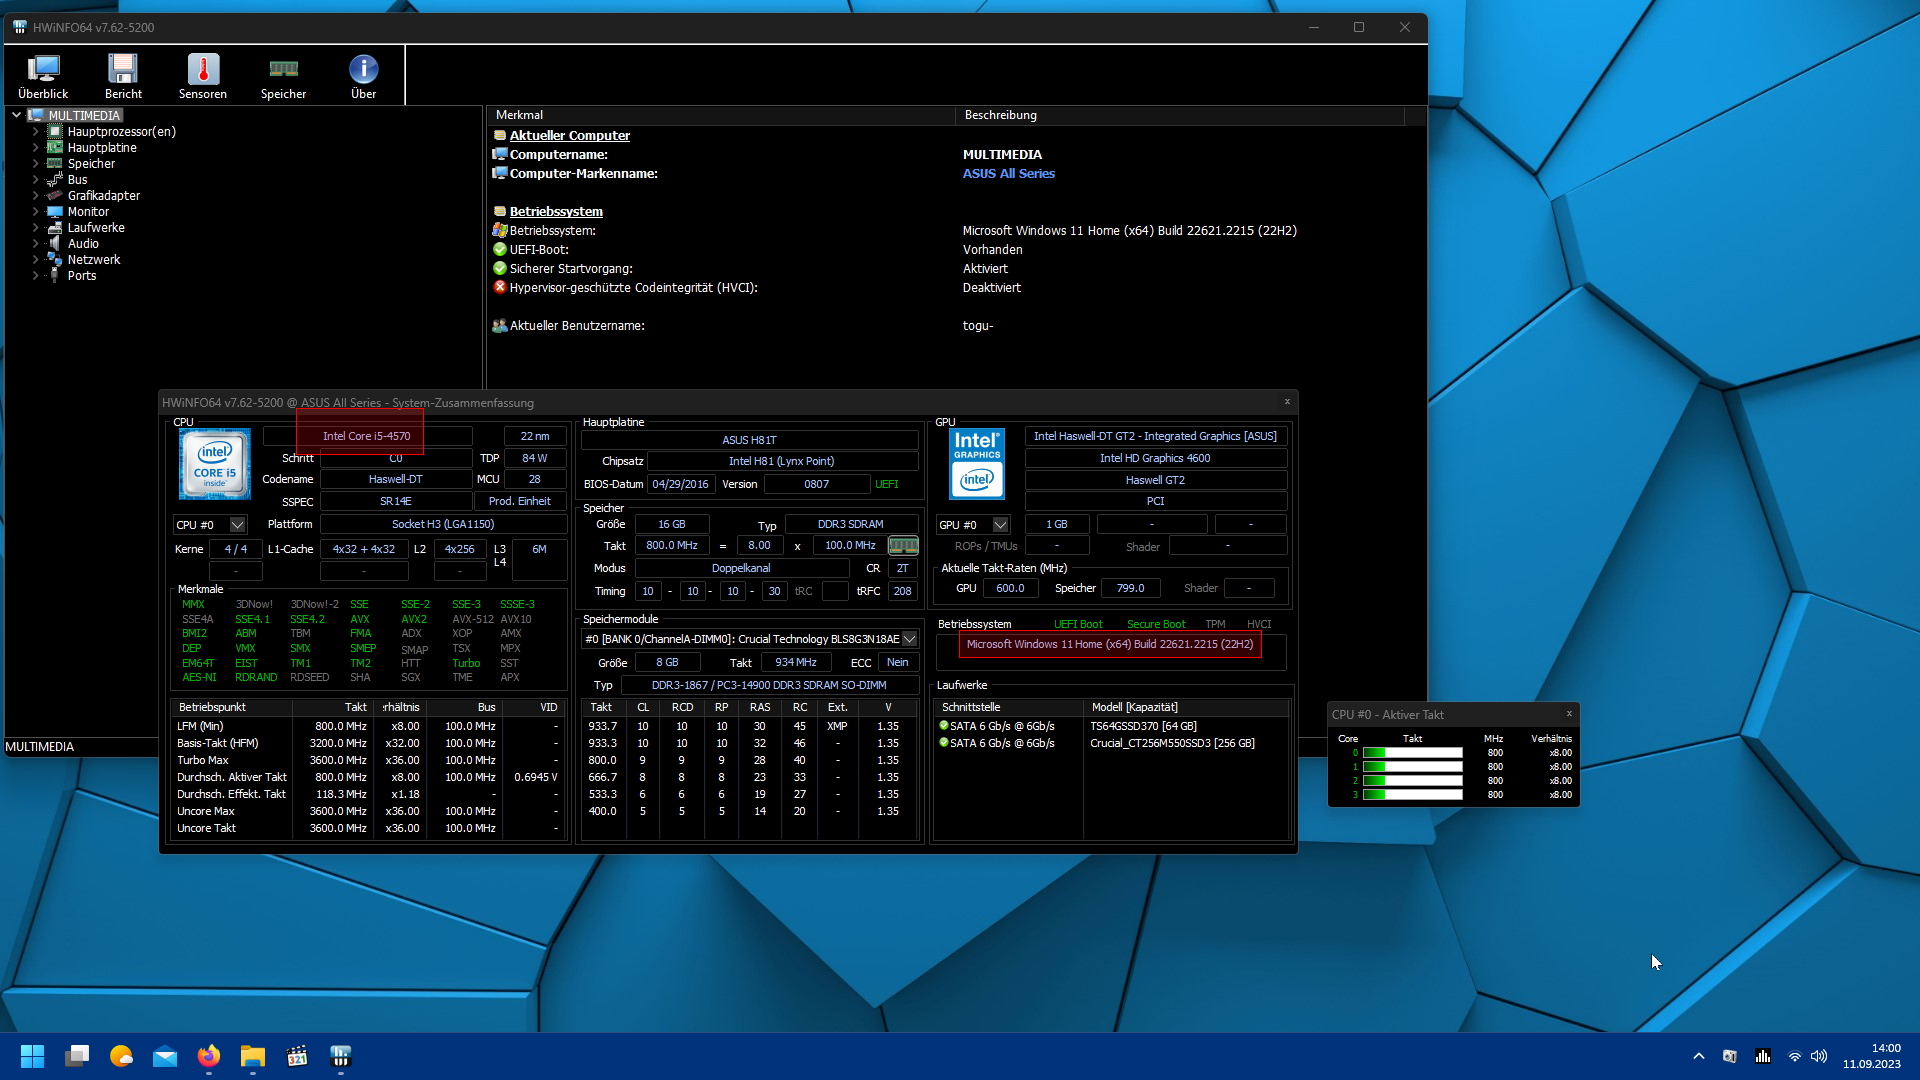Open Firefox from the taskbar
Image resolution: width=1920 pixels, height=1080 pixels.
pos(208,1056)
